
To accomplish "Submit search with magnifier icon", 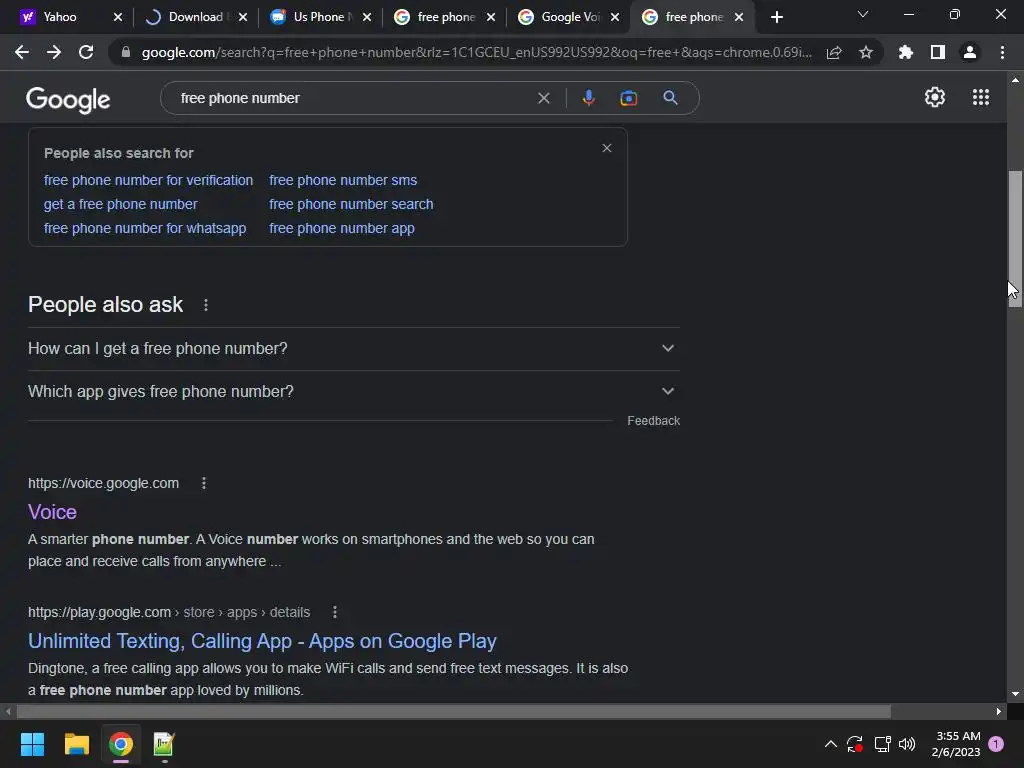I will click(x=670, y=98).
